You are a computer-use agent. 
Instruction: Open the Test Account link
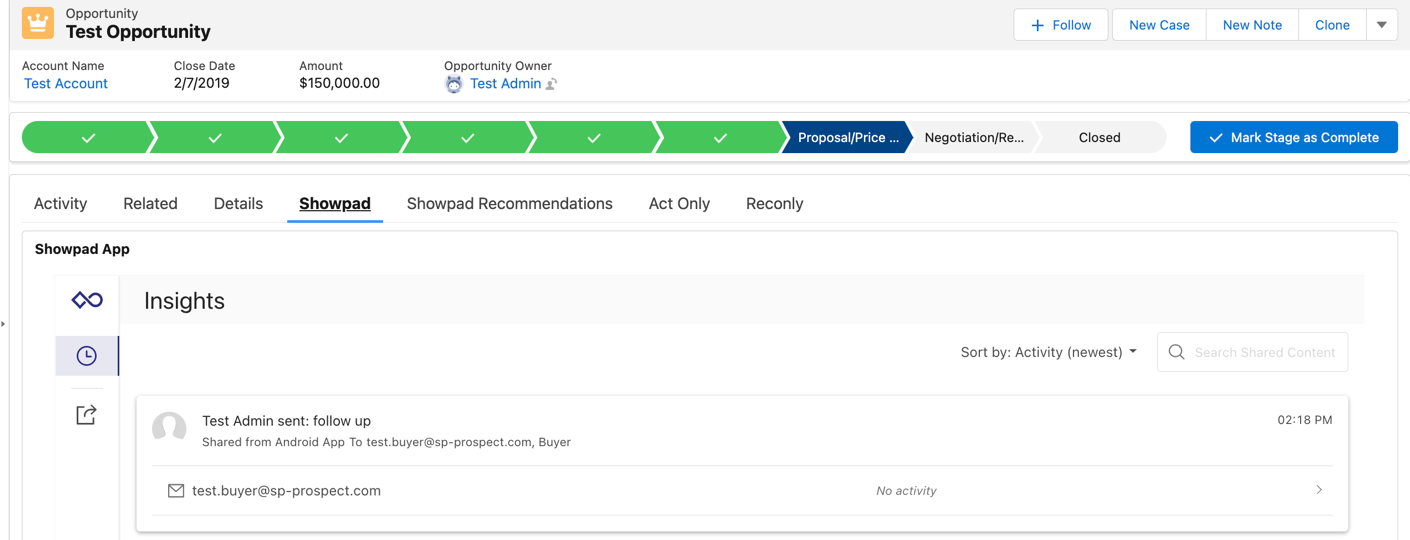(66, 84)
